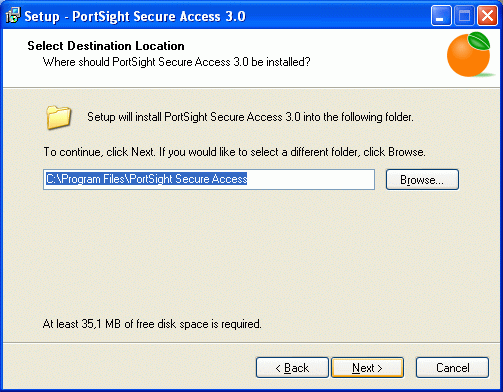Viewport: 503px width, 392px height.
Task: Click blank space inside the destination folder field
Action: click(310, 179)
